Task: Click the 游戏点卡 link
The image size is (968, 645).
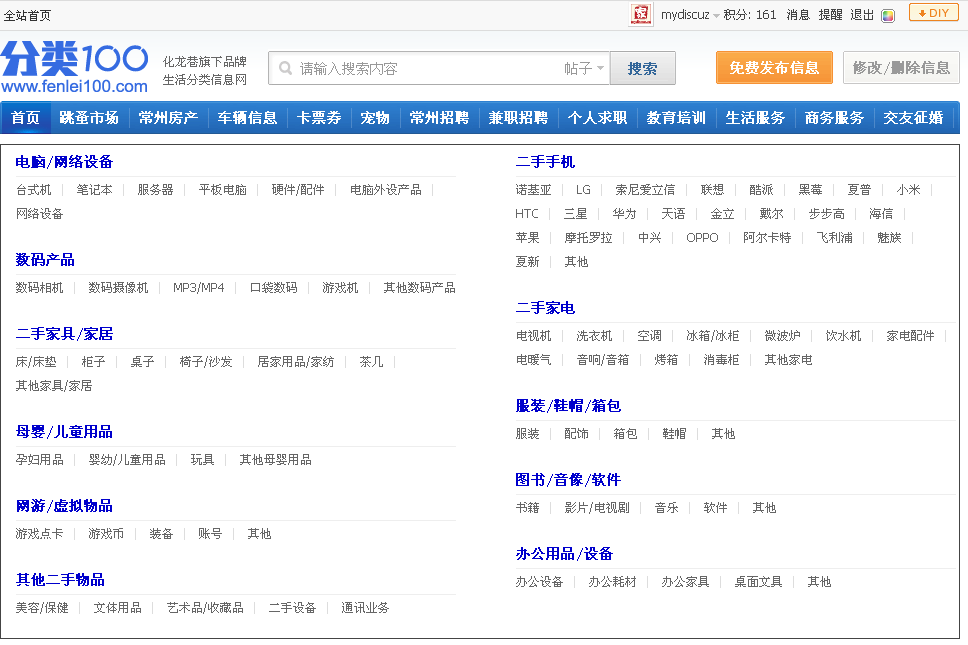Action: coord(40,534)
